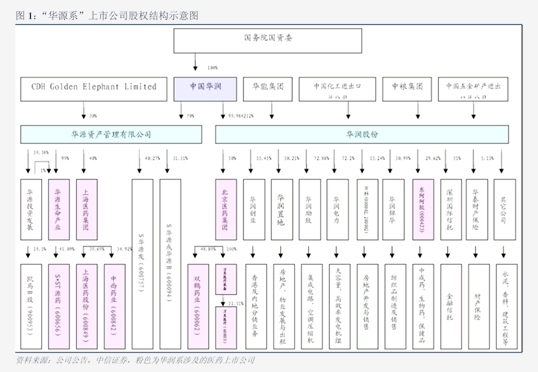Click the 中国化工进出口 box
Screen dimensions: 538x372
point(337,89)
